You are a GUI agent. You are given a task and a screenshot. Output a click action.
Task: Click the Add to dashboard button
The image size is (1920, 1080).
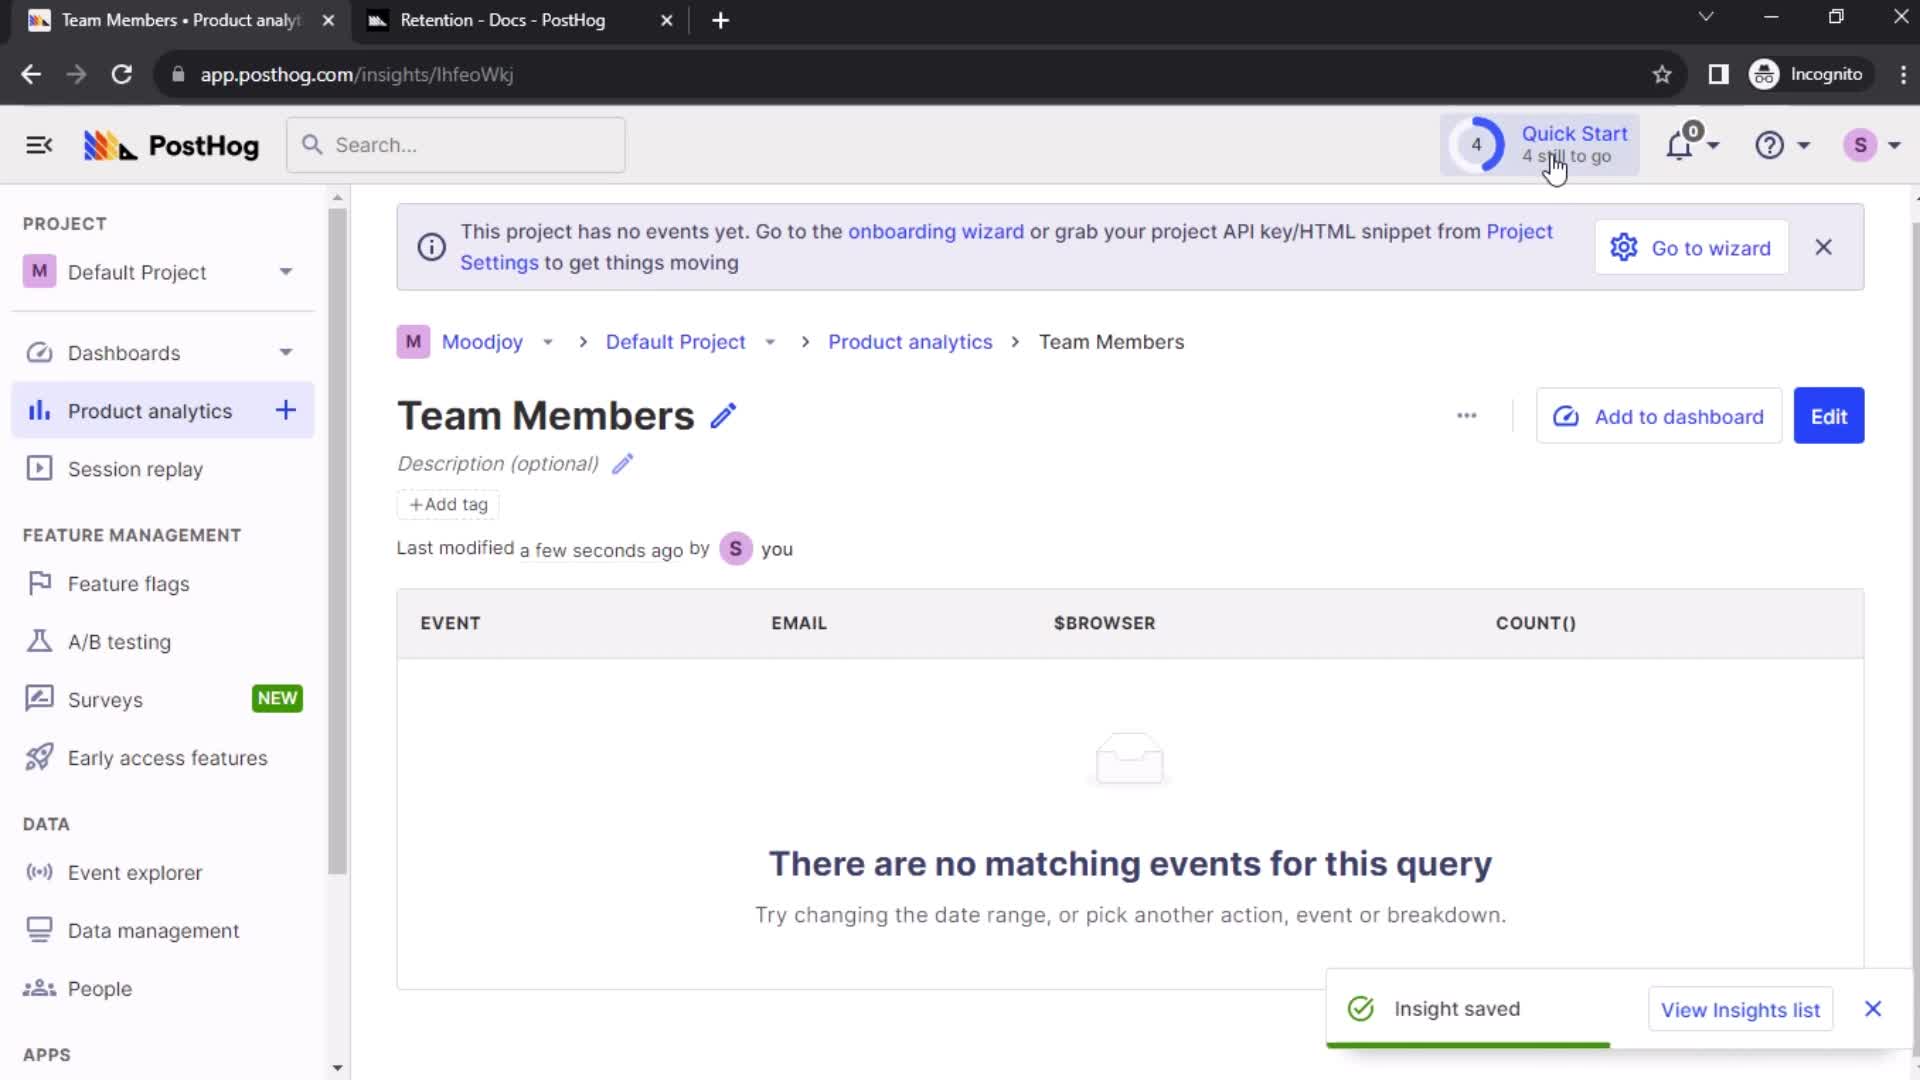coord(1660,415)
